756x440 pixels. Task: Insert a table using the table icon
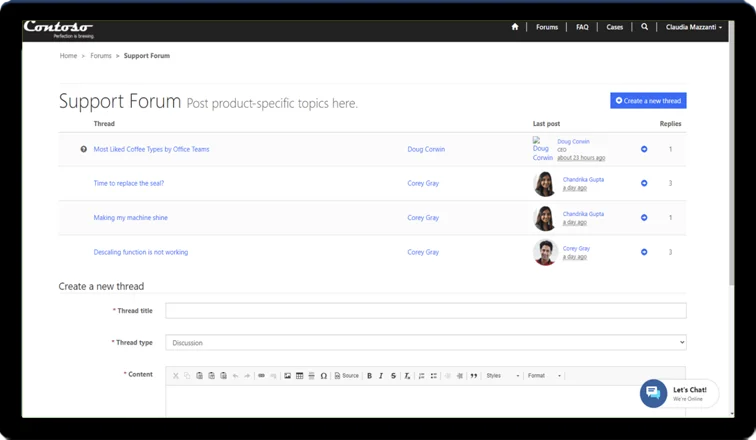coord(299,376)
